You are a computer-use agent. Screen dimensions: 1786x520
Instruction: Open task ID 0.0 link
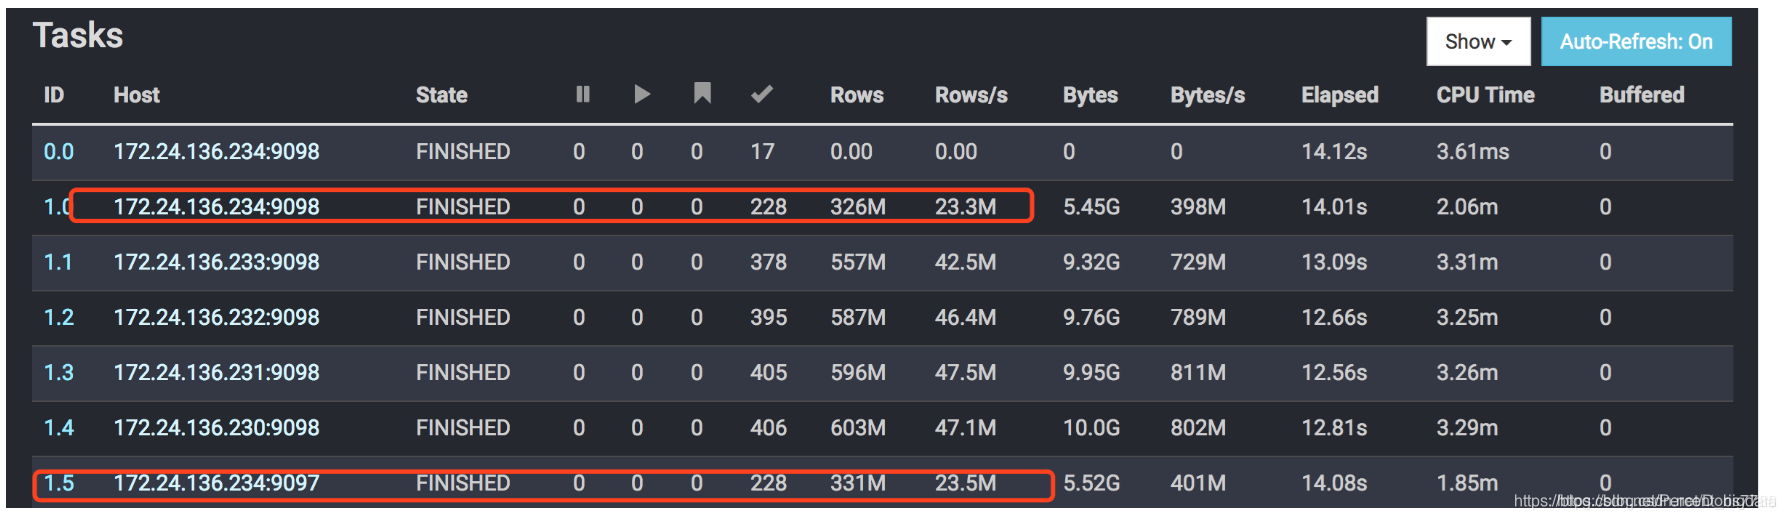point(59,152)
